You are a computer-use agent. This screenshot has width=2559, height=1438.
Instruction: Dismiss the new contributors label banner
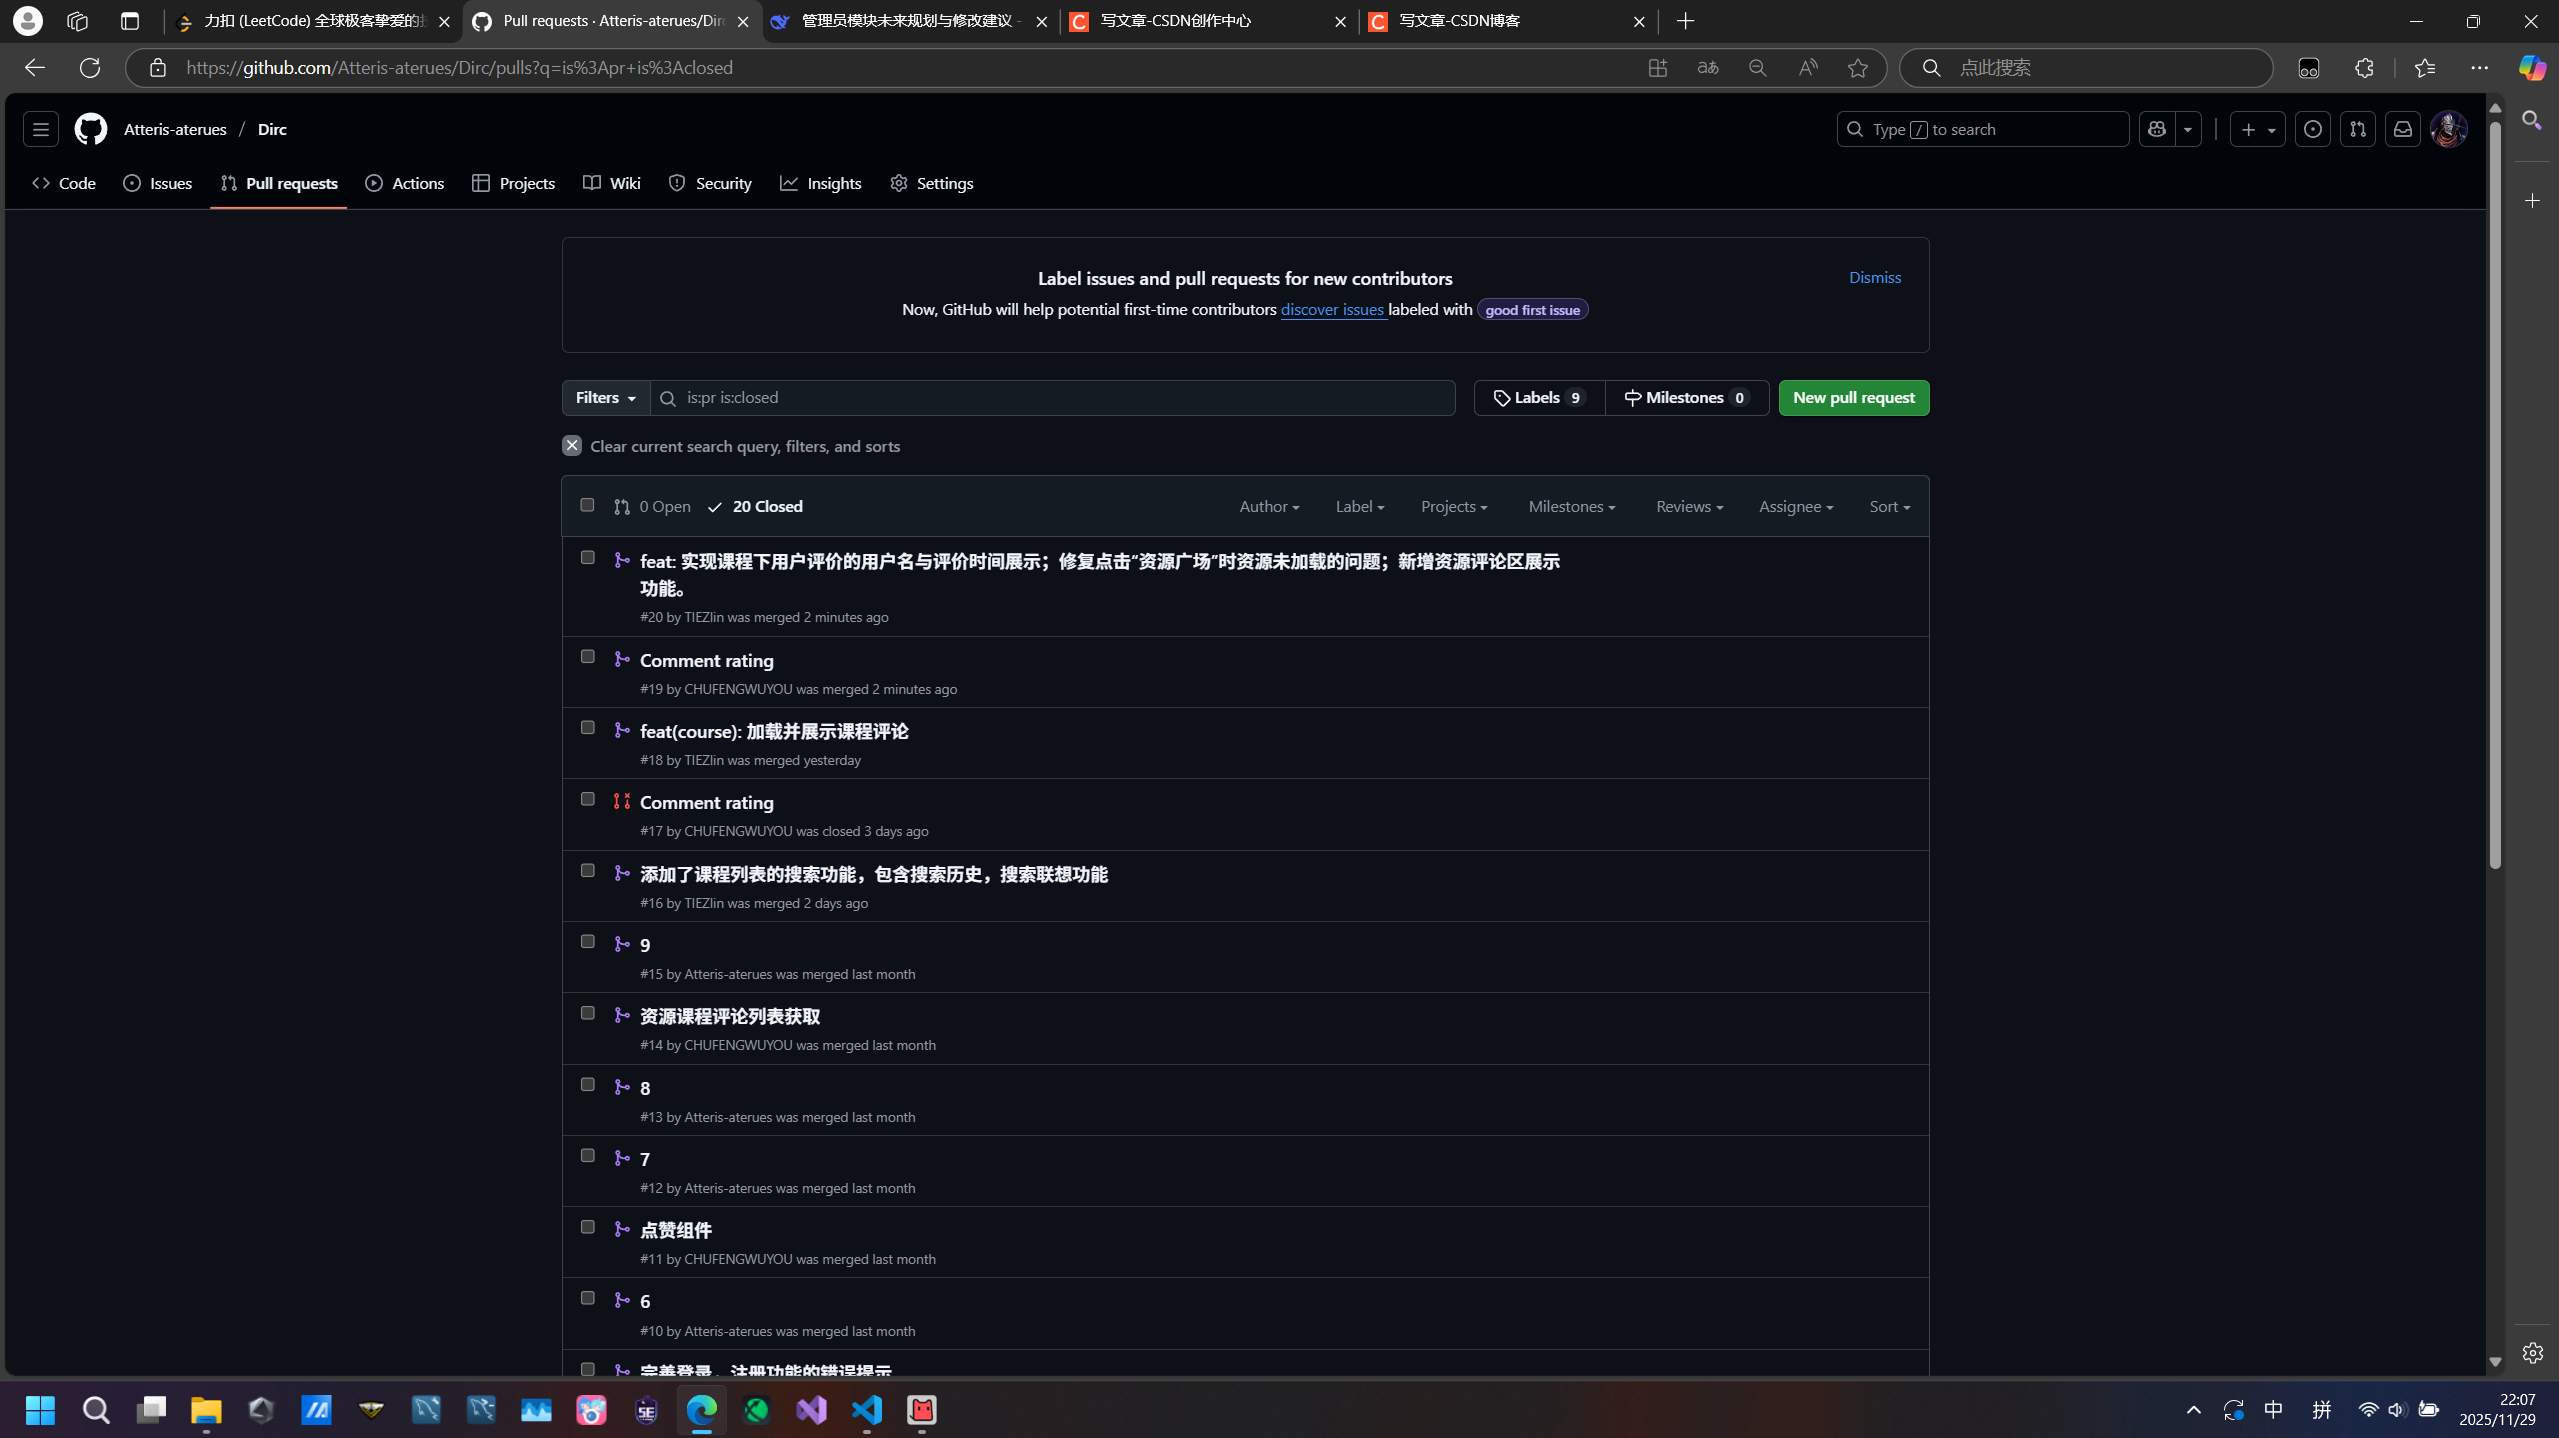click(x=1874, y=277)
